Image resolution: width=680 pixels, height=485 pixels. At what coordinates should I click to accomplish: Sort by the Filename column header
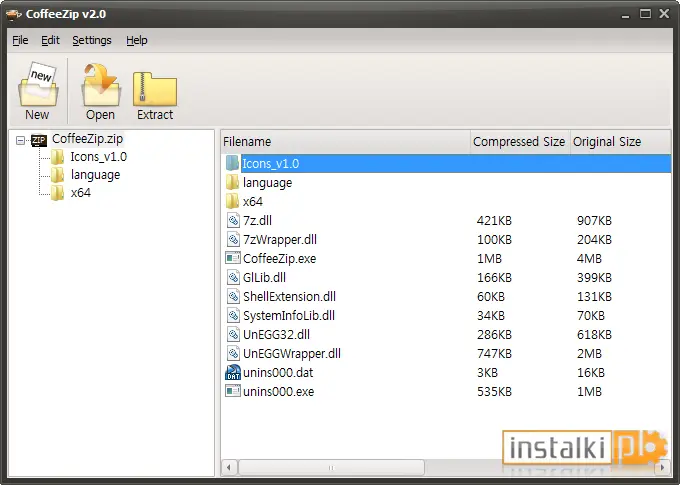tap(346, 142)
